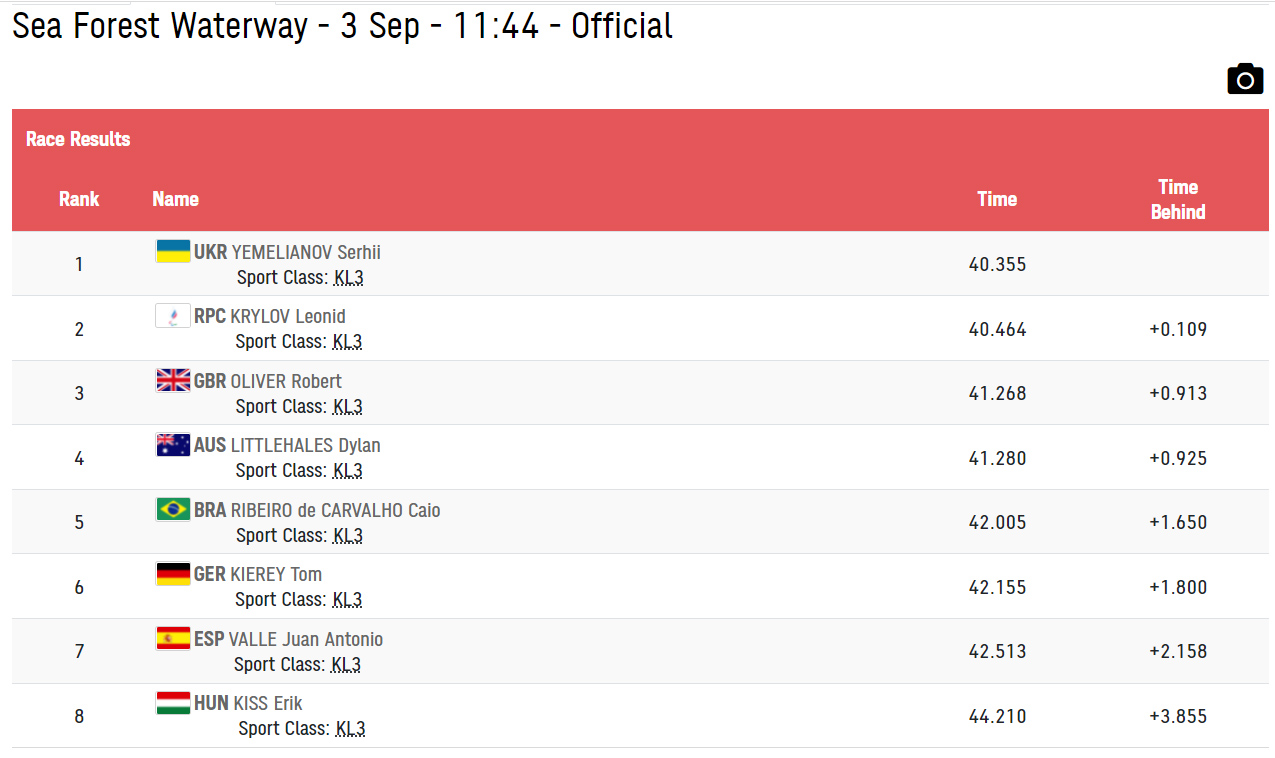Select OLIVER Robert athlete link

click(x=286, y=381)
